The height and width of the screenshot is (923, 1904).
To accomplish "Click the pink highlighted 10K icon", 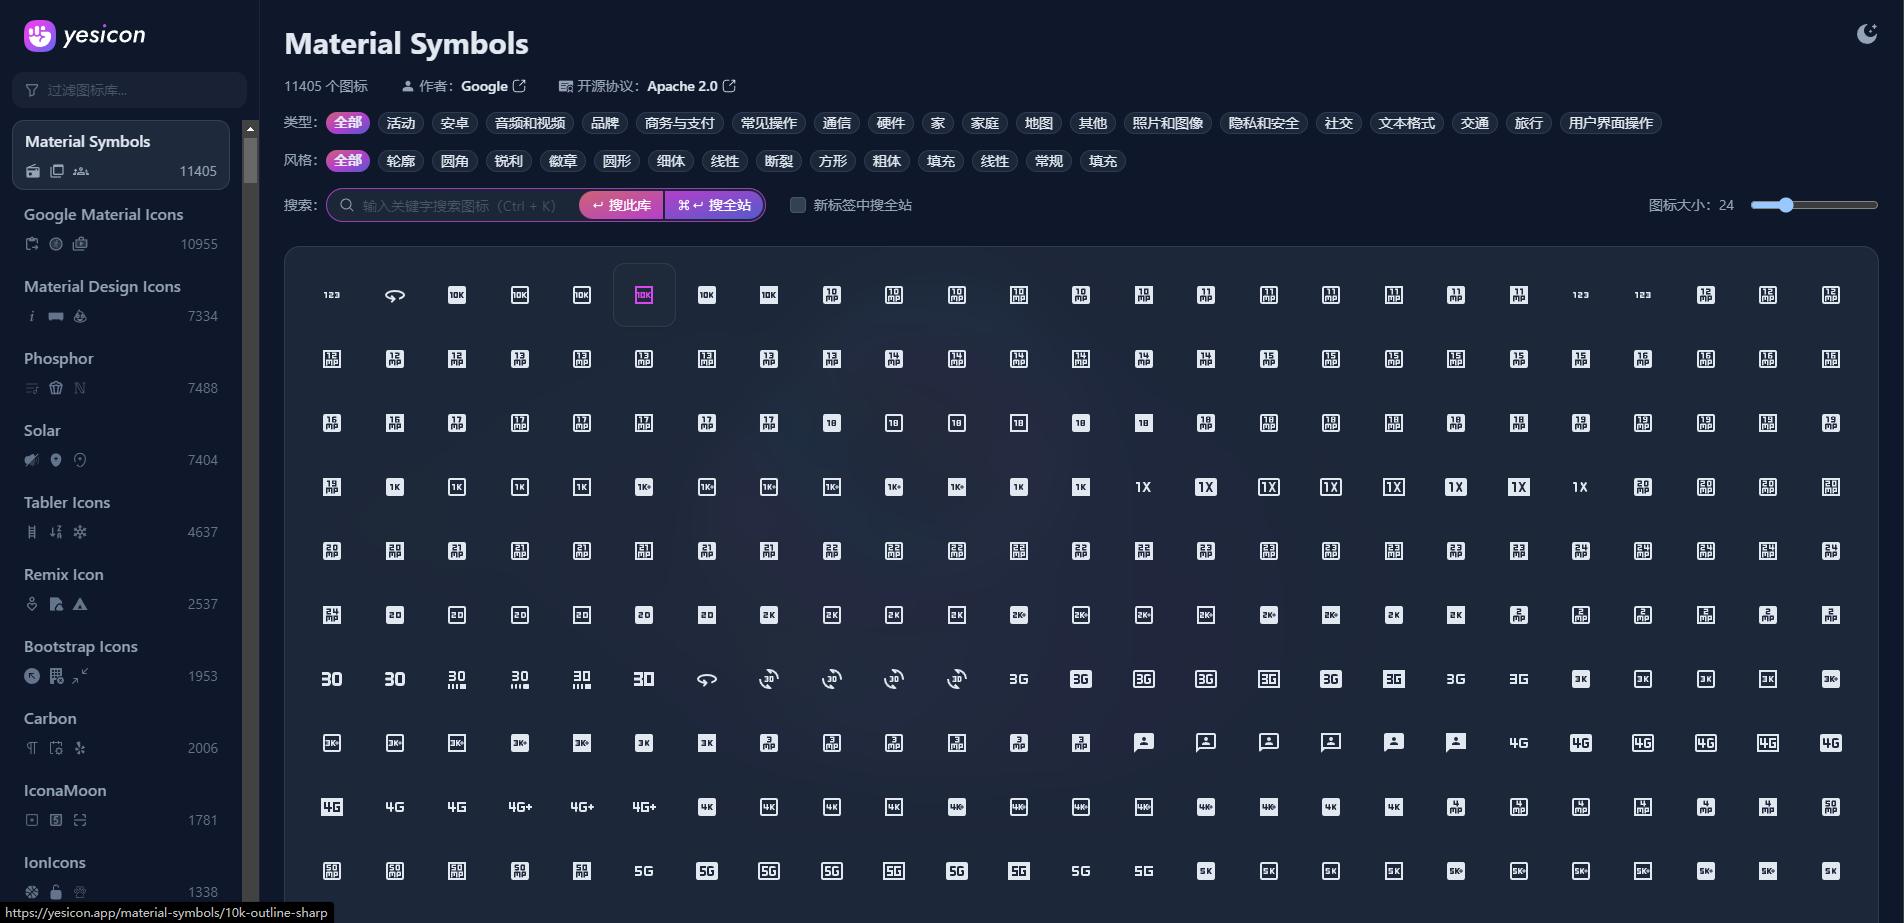I will click(644, 295).
